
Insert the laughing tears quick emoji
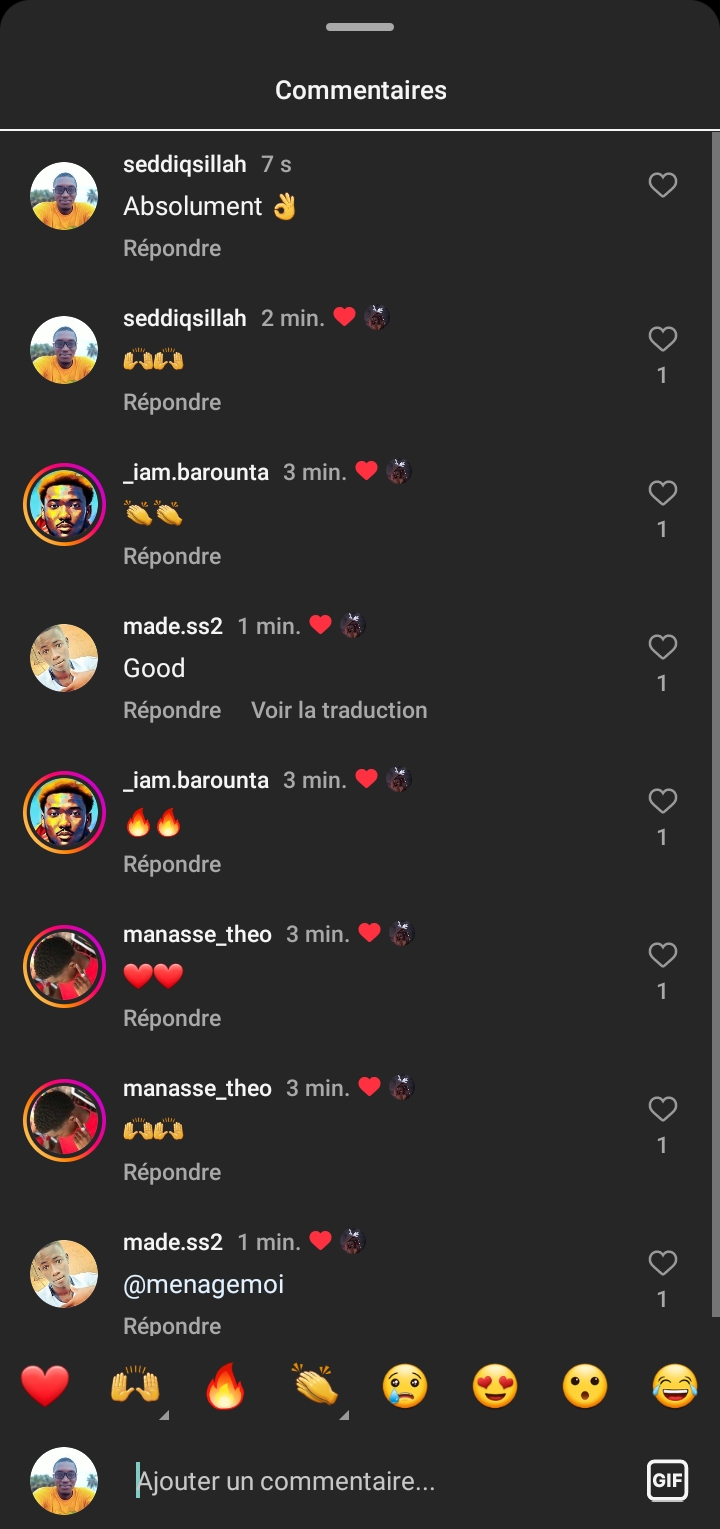click(x=675, y=1387)
